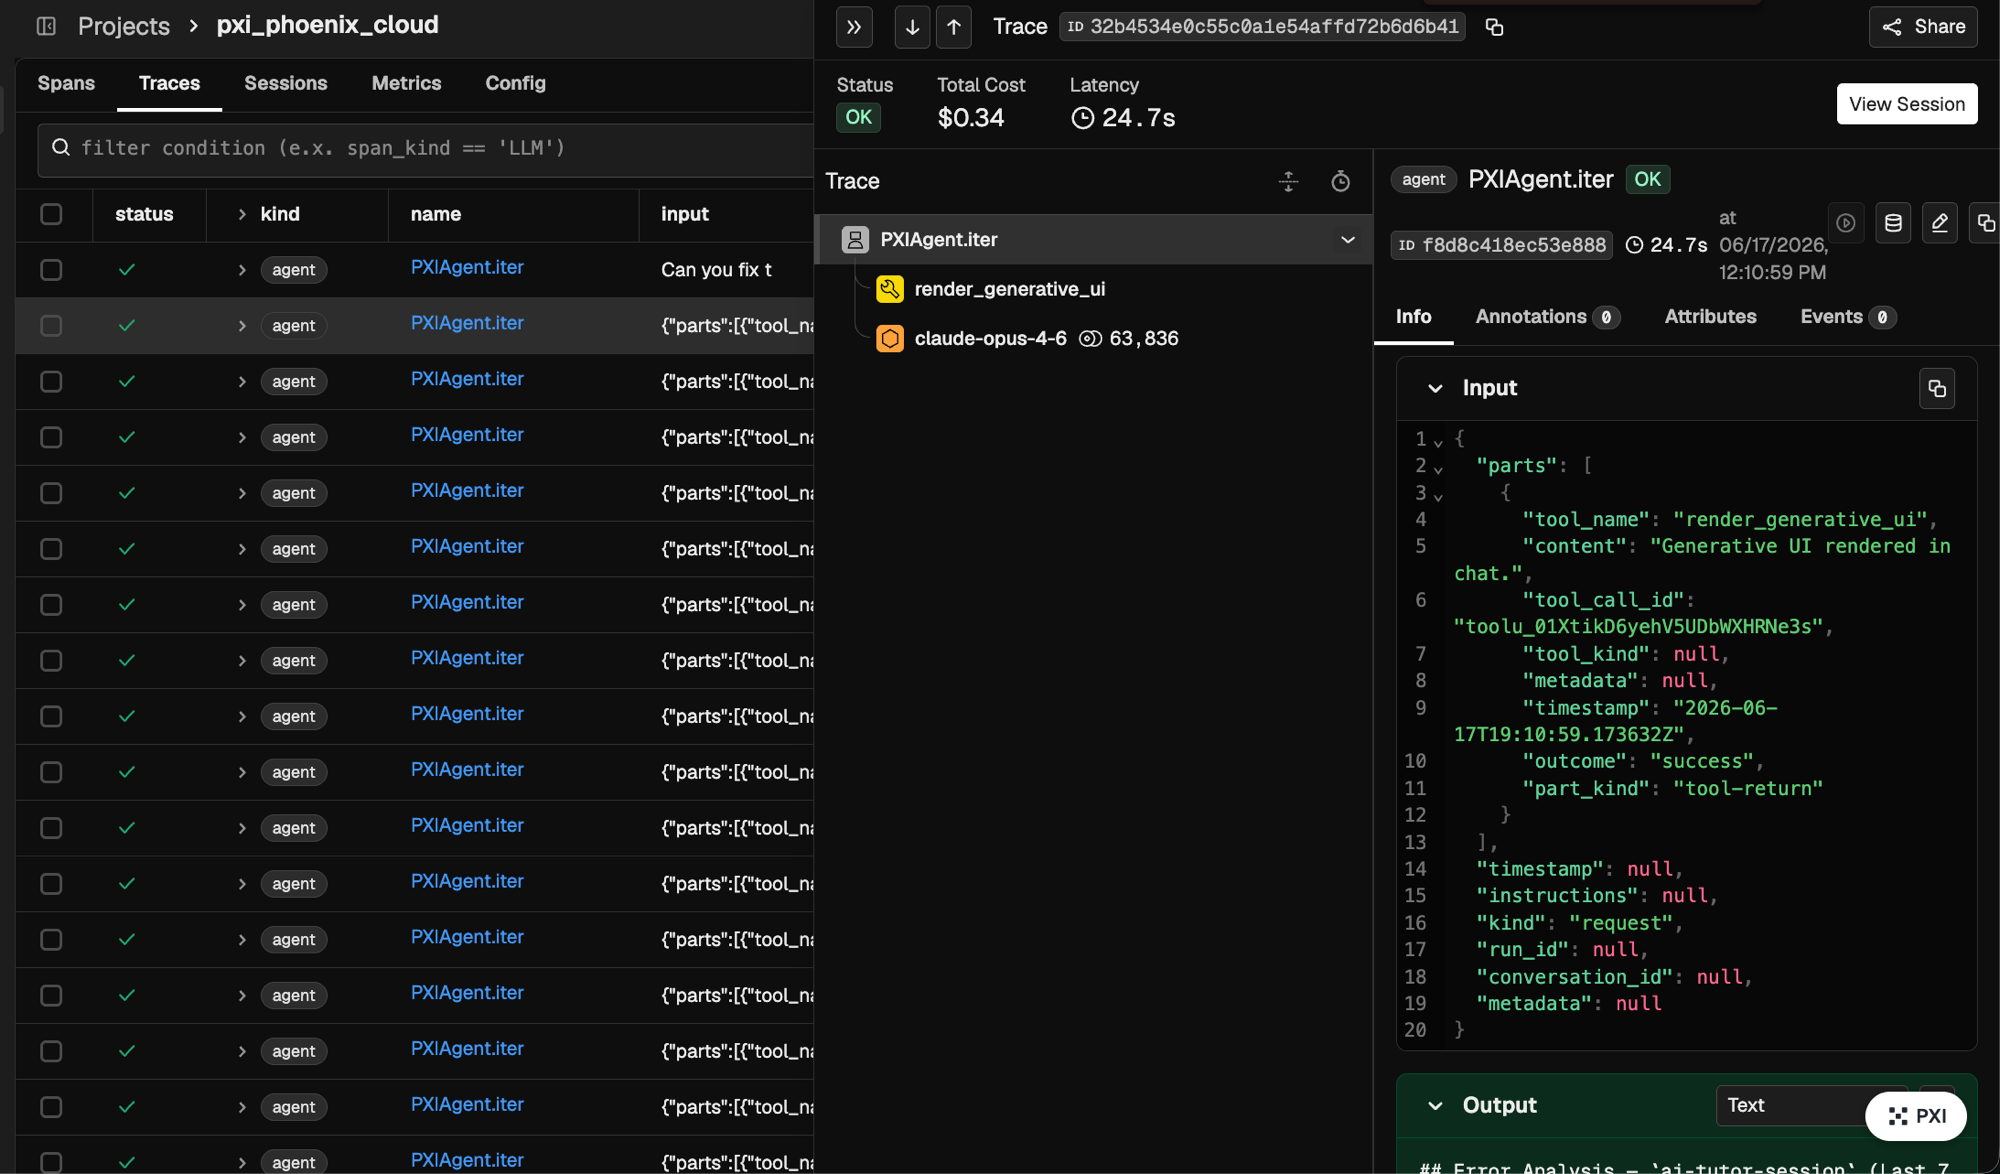The width and height of the screenshot is (2000, 1174).
Task: Click the name column header
Action: click(436, 215)
